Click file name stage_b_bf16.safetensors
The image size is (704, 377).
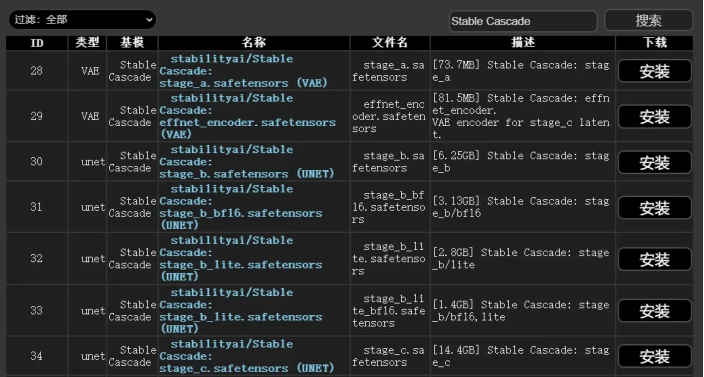coord(389,207)
